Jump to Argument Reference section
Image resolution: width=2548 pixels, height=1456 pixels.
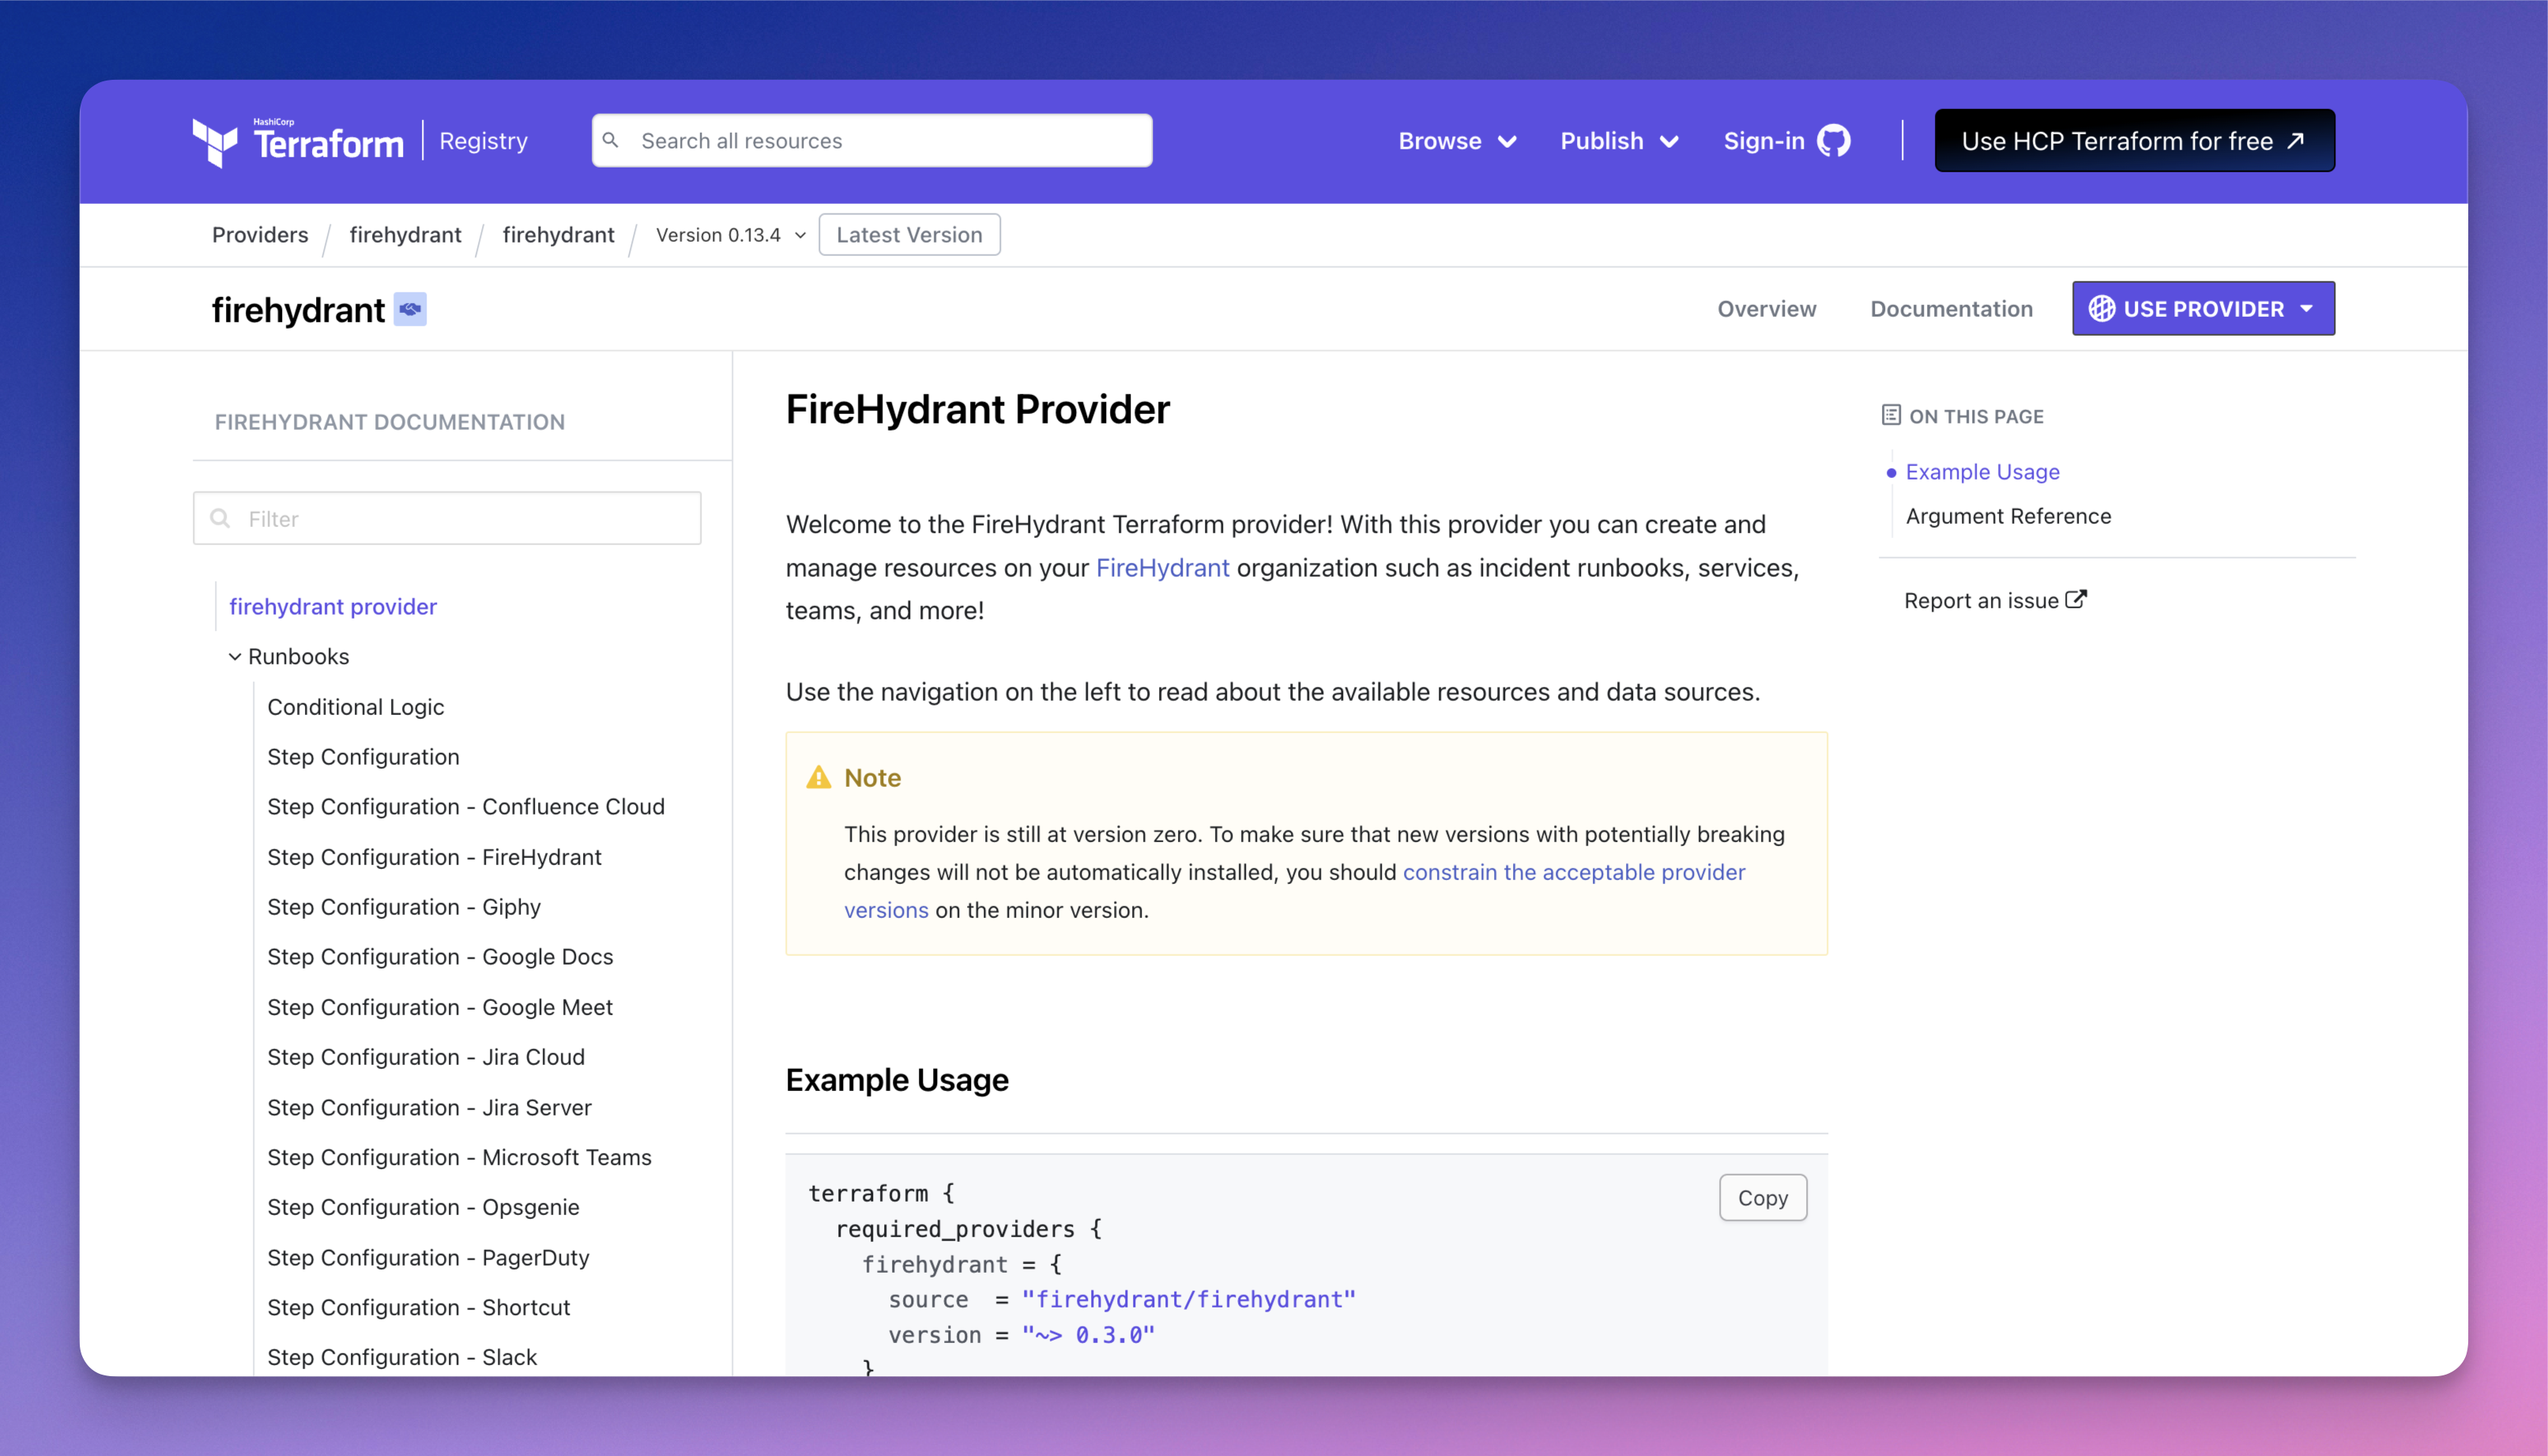click(2007, 516)
